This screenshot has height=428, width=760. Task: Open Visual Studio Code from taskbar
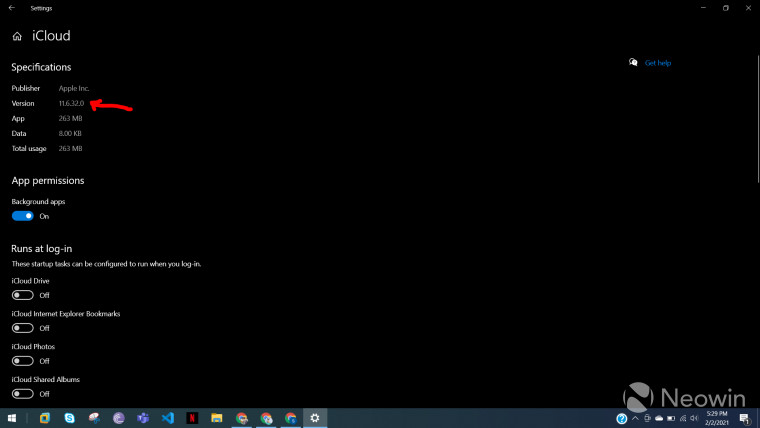(168, 418)
